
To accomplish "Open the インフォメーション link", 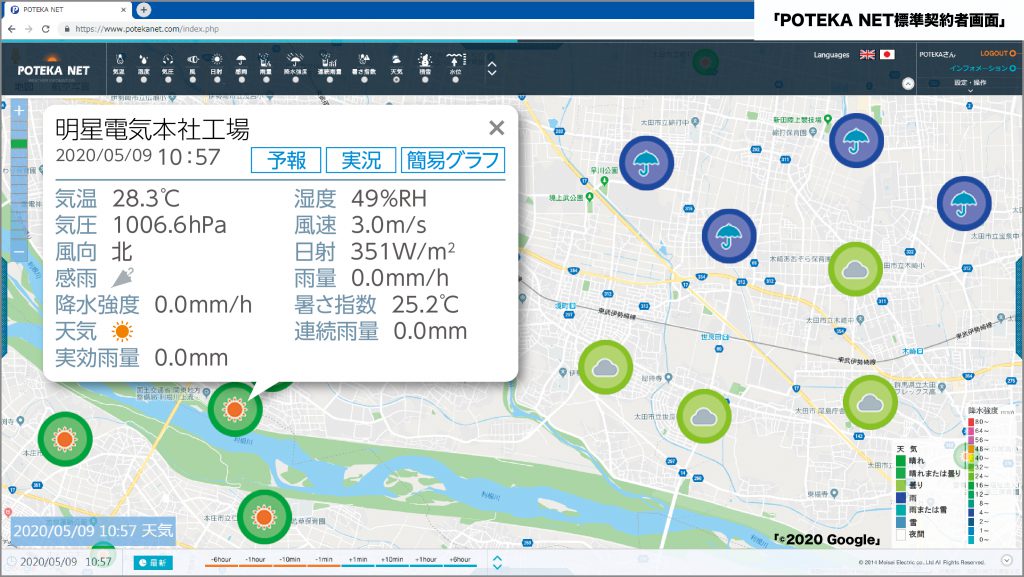I will (983, 68).
